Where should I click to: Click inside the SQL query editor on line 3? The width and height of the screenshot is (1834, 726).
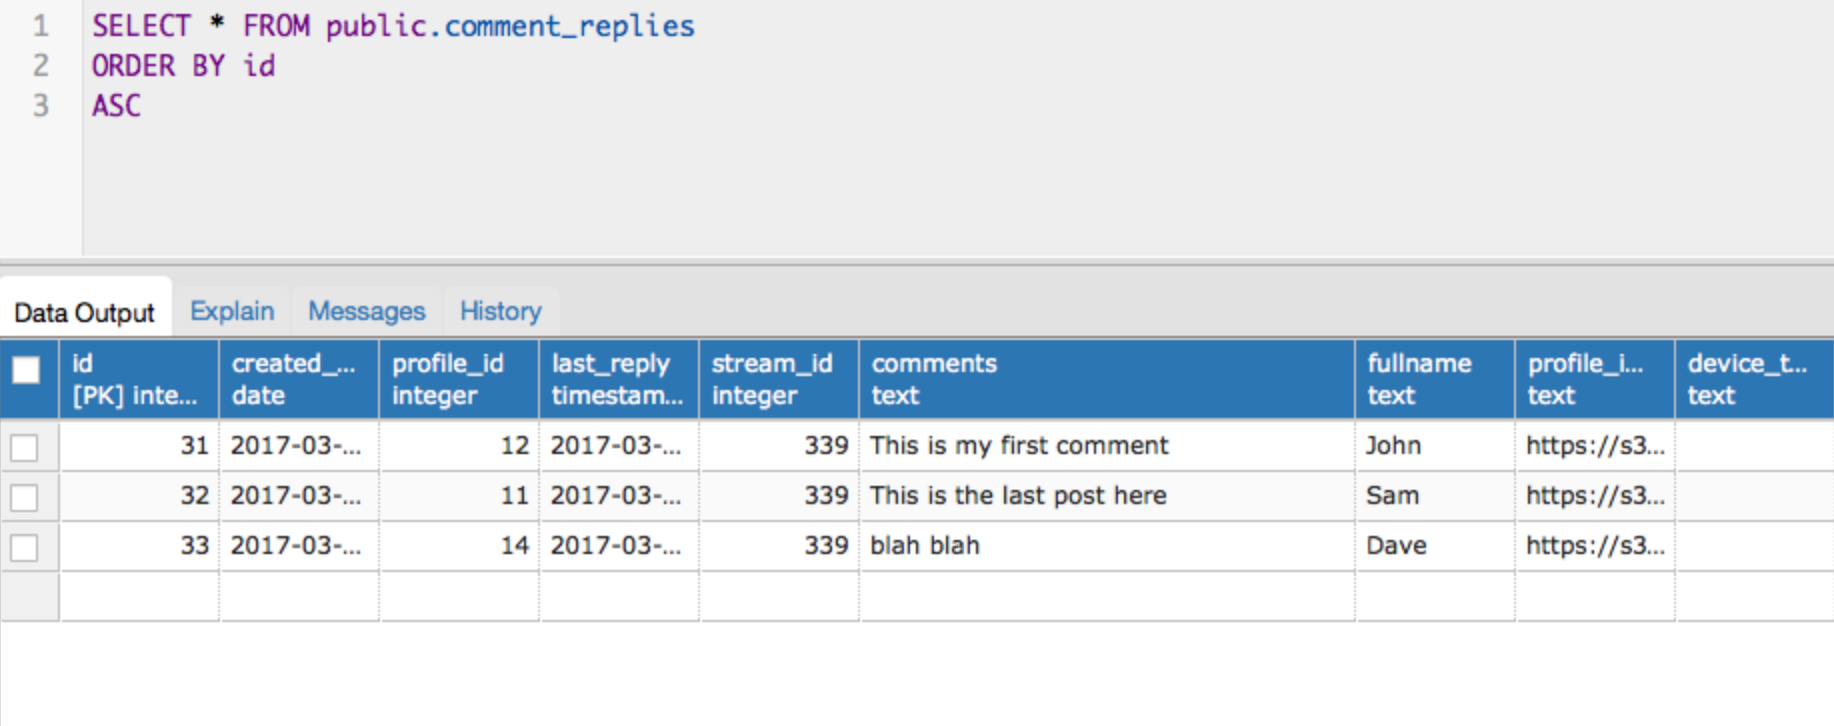click(957, 105)
